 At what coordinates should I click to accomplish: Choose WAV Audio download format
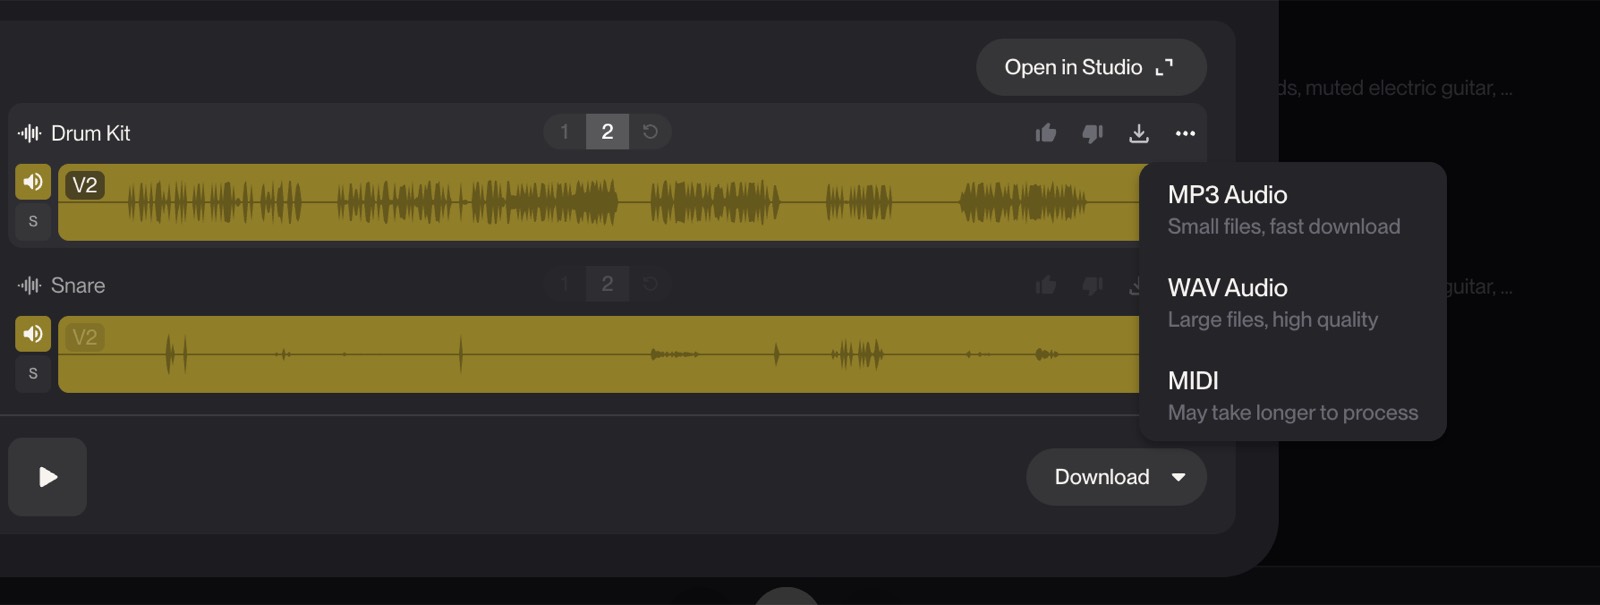click(1292, 302)
